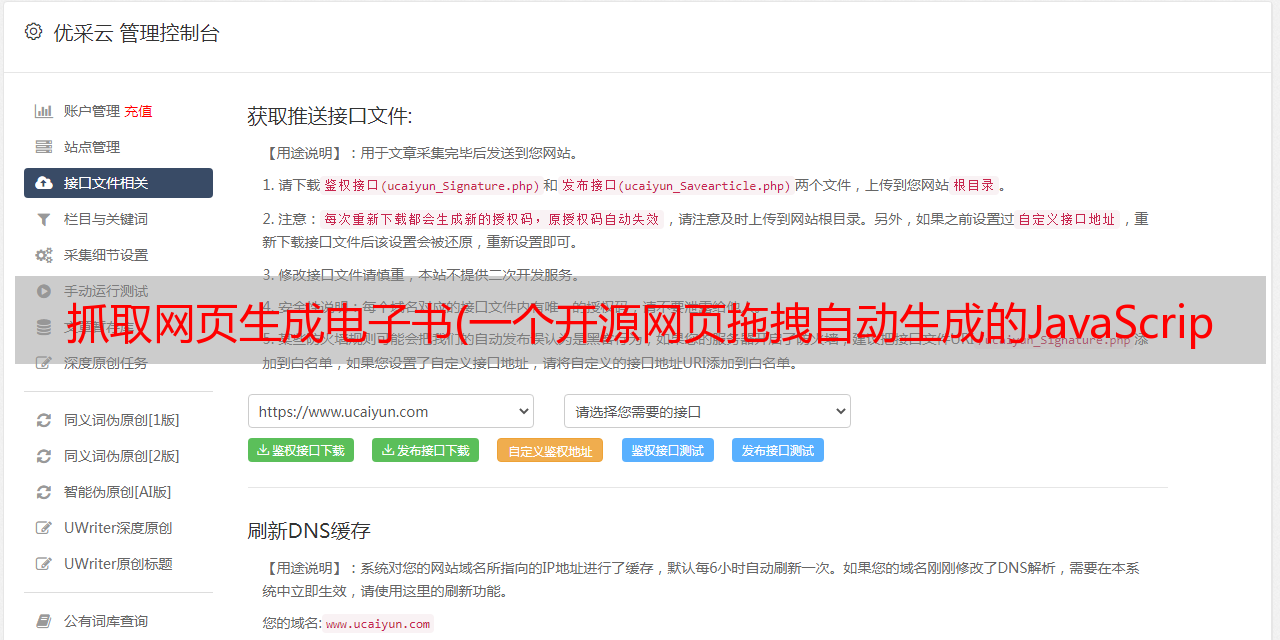Click the orange 自定义鉴权地址 button
The width and height of the screenshot is (1280, 640).
pyautogui.click(x=550, y=450)
